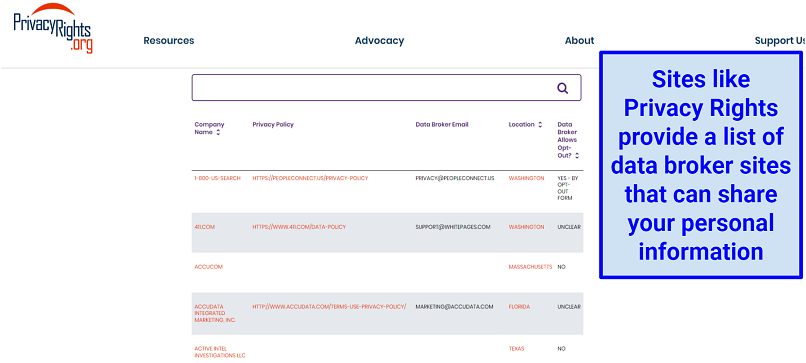Click the Florida location link

point(519,306)
